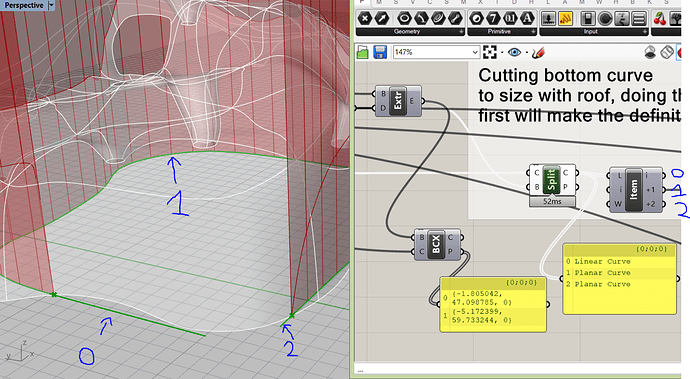
Task: Expand the Input panel plus button
Action: point(645,32)
